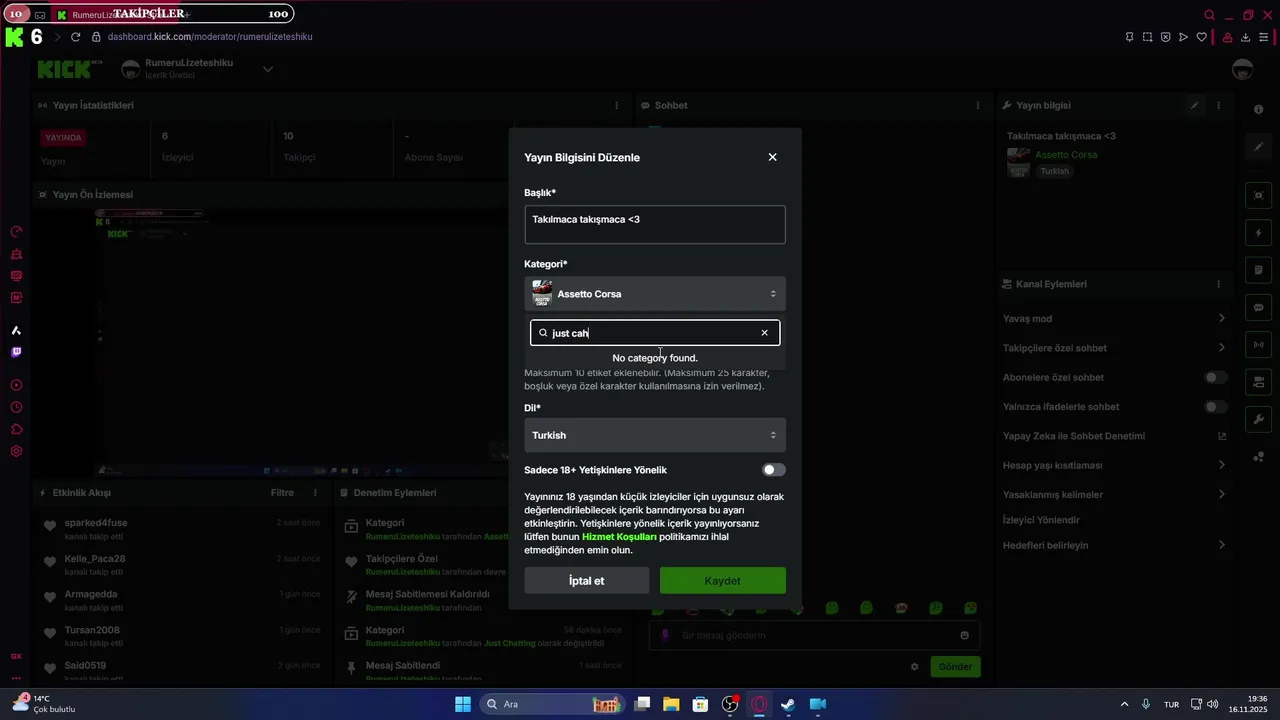
Task: Open downloads icon in browser toolbar
Action: (1245, 37)
